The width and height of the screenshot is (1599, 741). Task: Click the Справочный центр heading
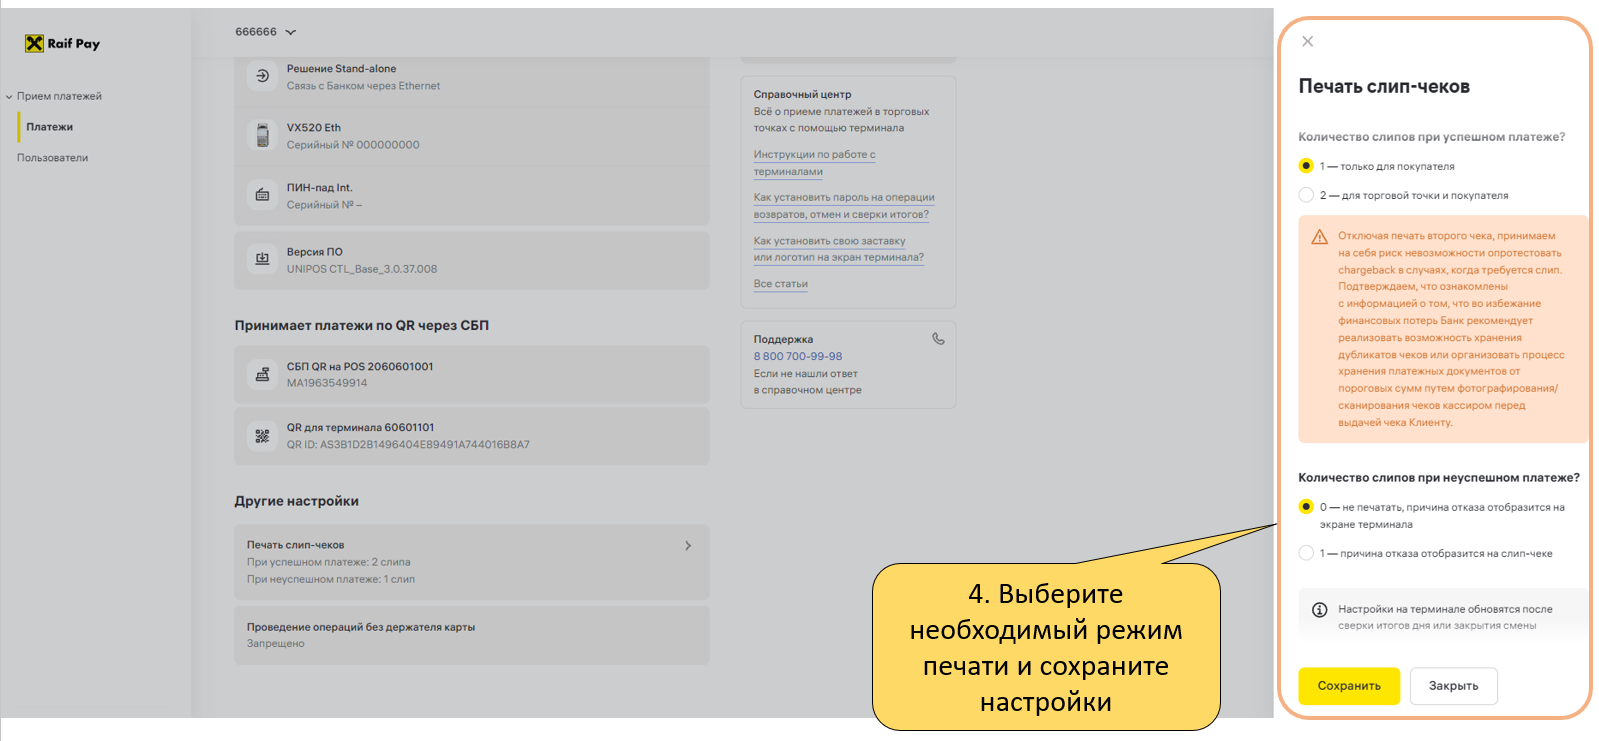[802, 94]
